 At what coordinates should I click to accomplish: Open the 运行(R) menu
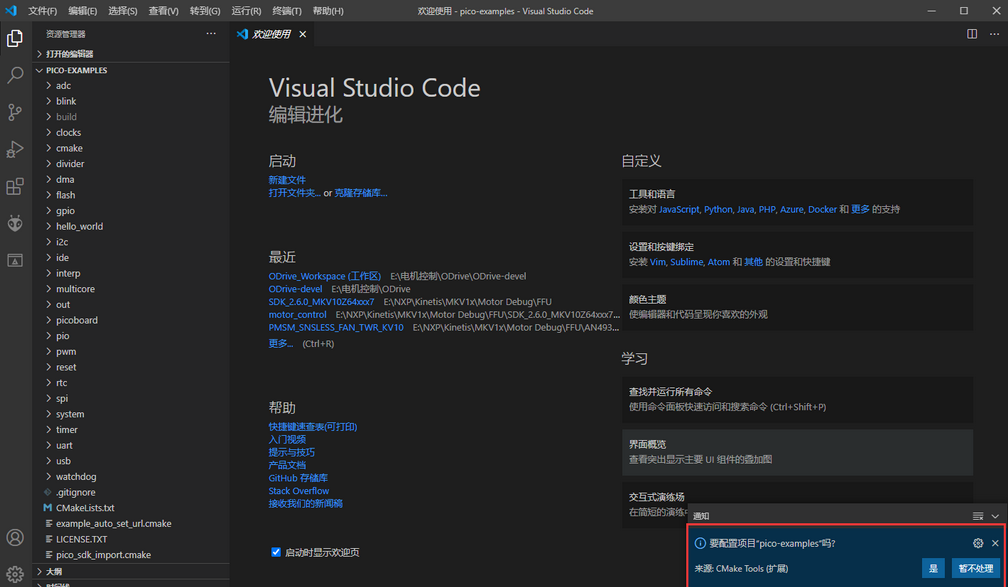point(246,11)
